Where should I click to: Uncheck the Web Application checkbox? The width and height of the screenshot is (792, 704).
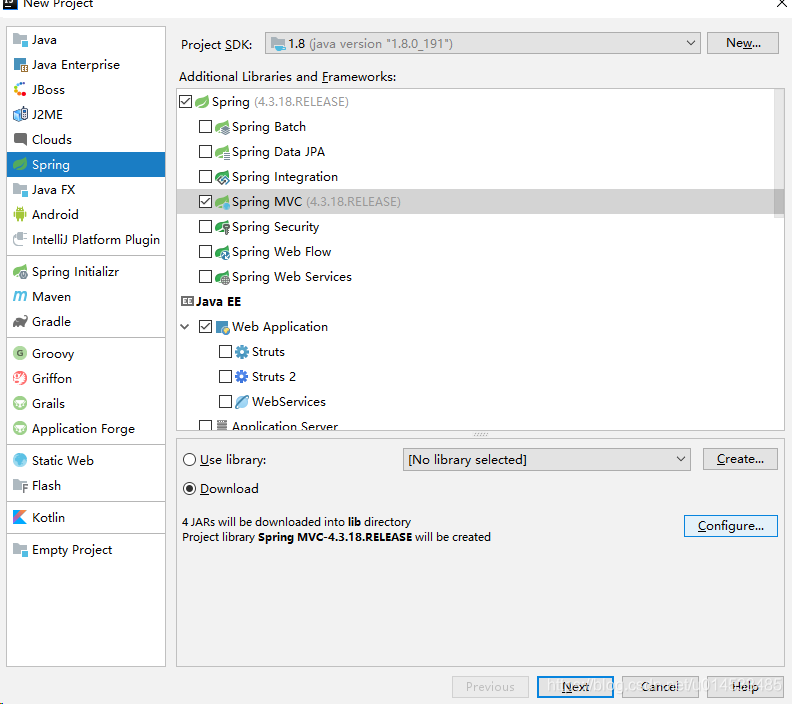pyautogui.click(x=205, y=326)
